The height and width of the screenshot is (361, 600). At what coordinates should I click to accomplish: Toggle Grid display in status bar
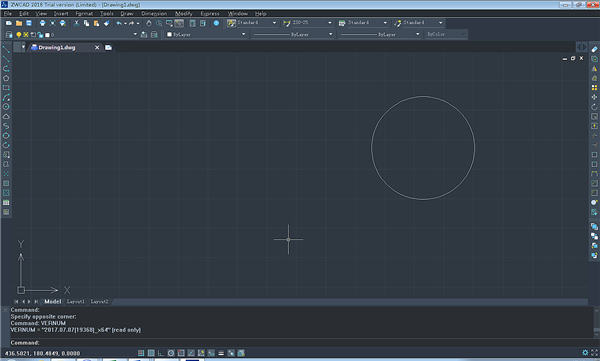[151, 353]
